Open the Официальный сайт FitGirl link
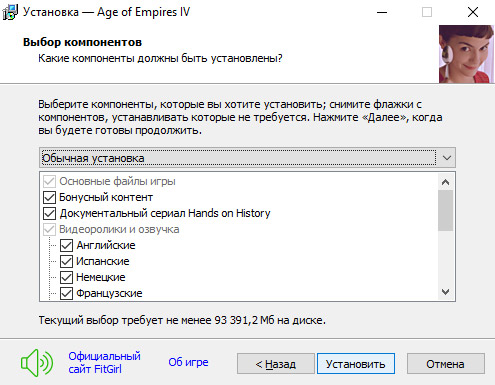The height and width of the screenshot is (385, 495). [x=104, y=363]
